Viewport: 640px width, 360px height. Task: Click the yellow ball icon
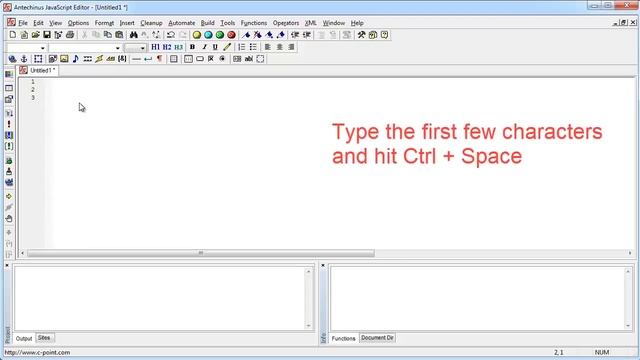pos(197,35)
